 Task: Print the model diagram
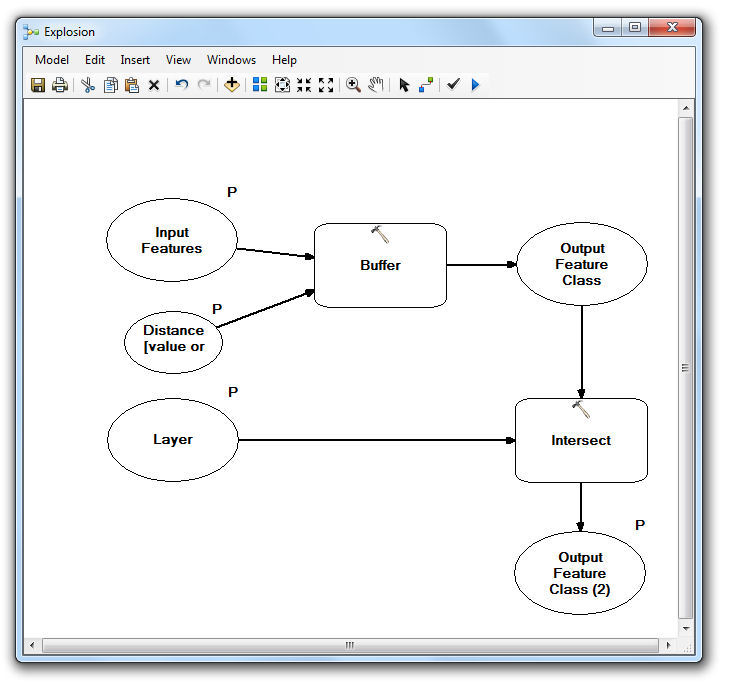(x=60, y=85)
